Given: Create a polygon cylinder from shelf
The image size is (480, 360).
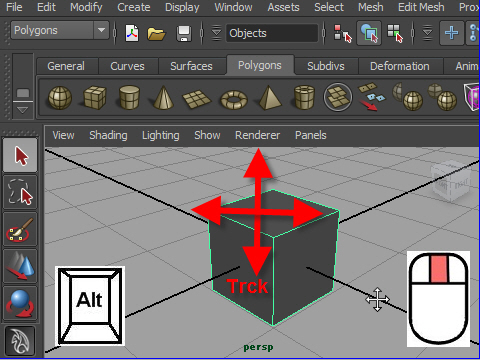Looking at the screenshot, I should [129, 97].
